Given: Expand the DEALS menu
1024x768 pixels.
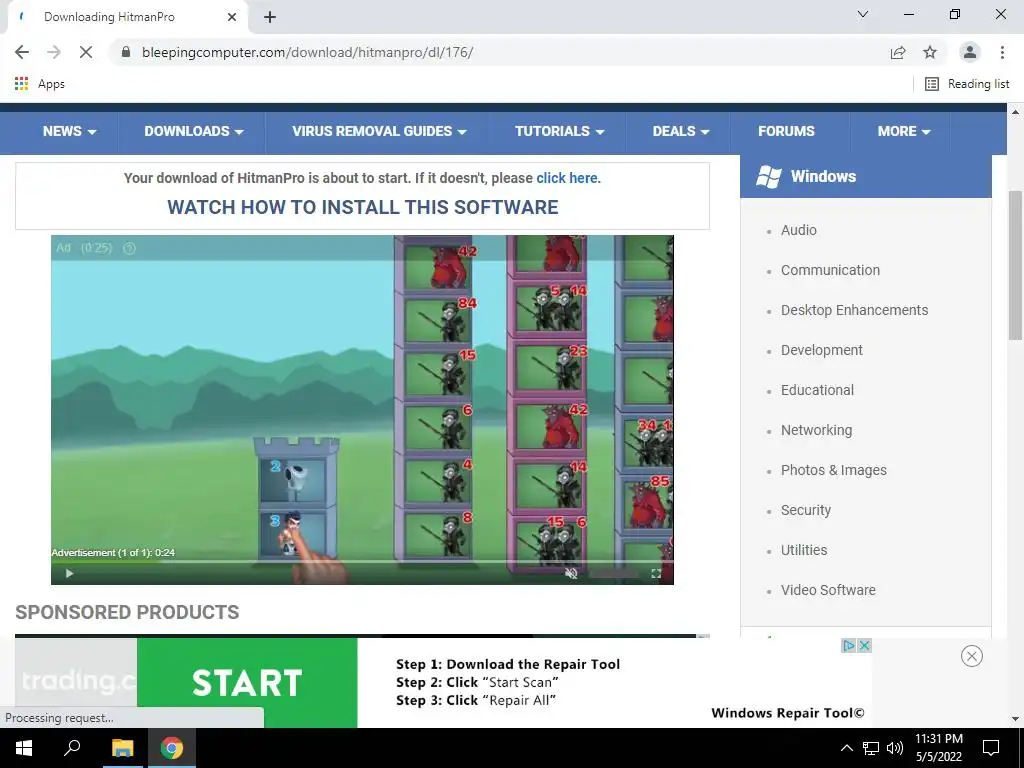Looking at the screenshot, I should 680,131.
